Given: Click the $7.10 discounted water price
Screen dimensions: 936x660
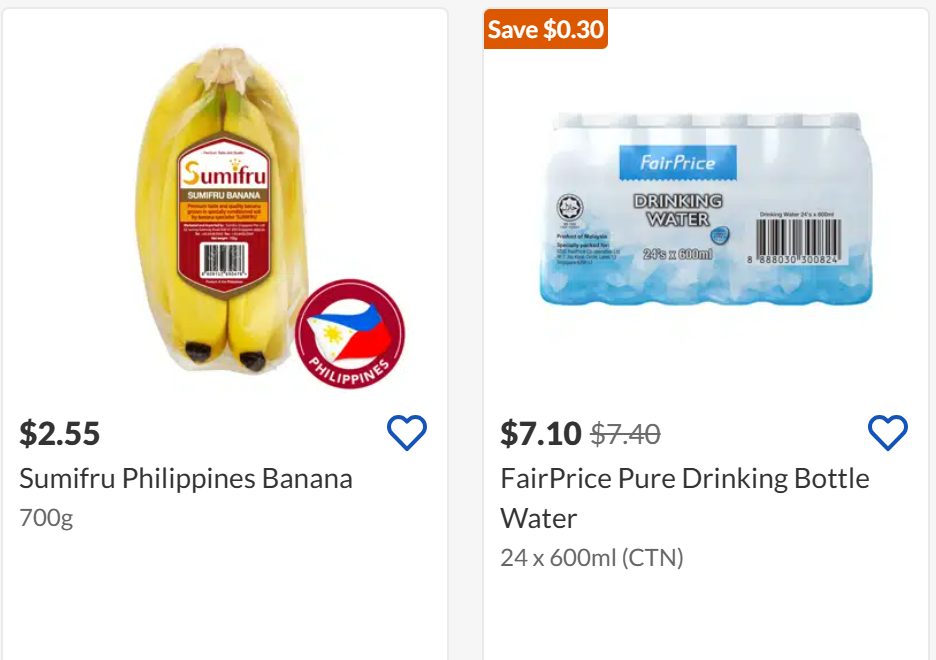Looking at the screenshot, I should (541, 433).
